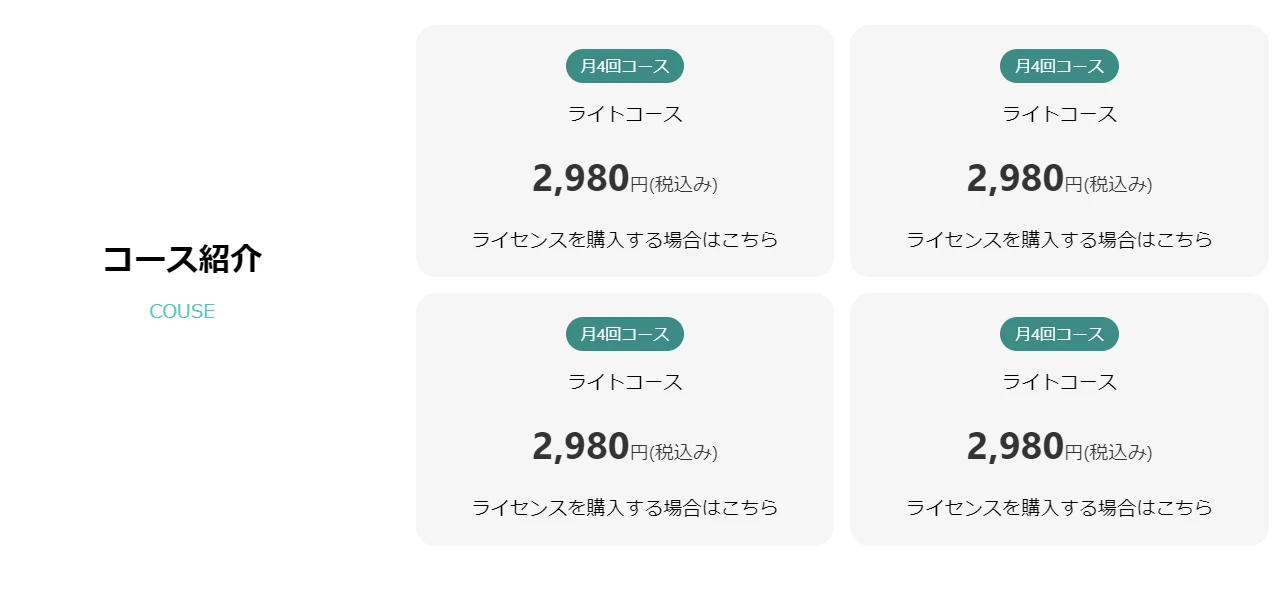Open the license purchase link in bottom-left card
Screen dimensions: 1285x603
click(x=624, y=508)
